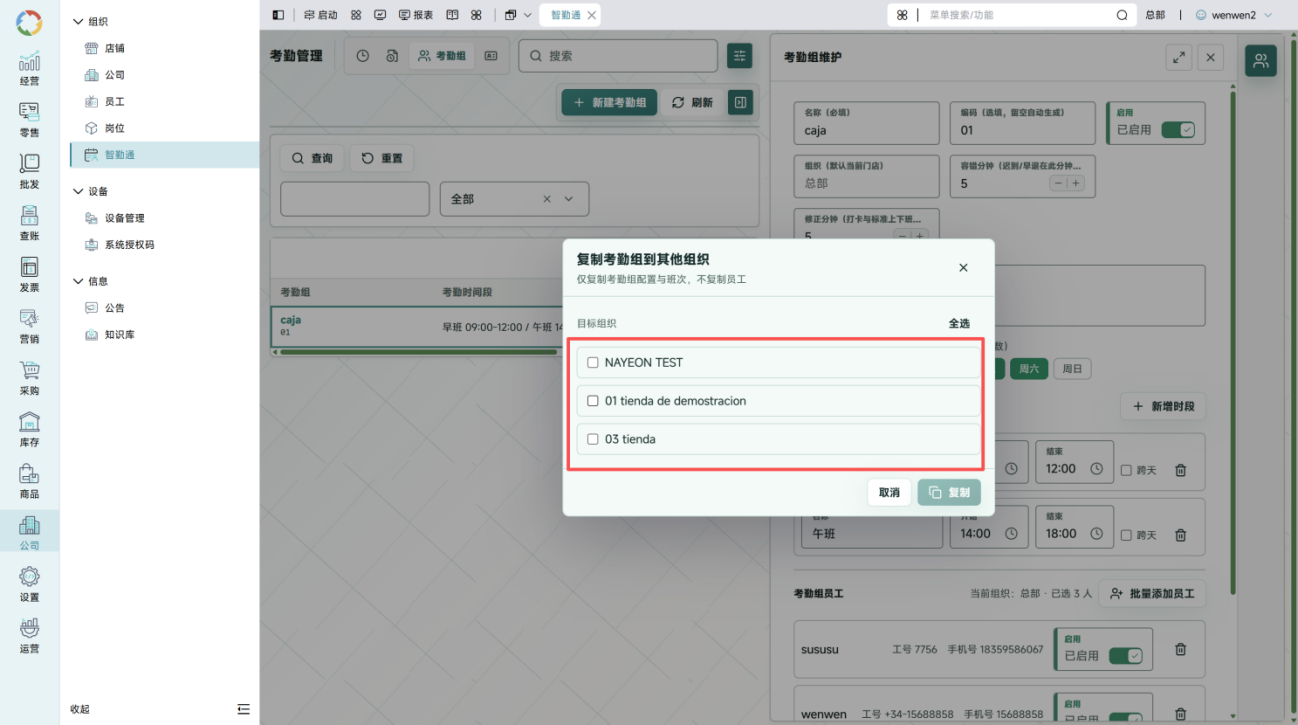Click 取消 to cancel the copy dialog
Viewport: 1298px width, 725px height.
pyautogui.click(x=889, y=492)
